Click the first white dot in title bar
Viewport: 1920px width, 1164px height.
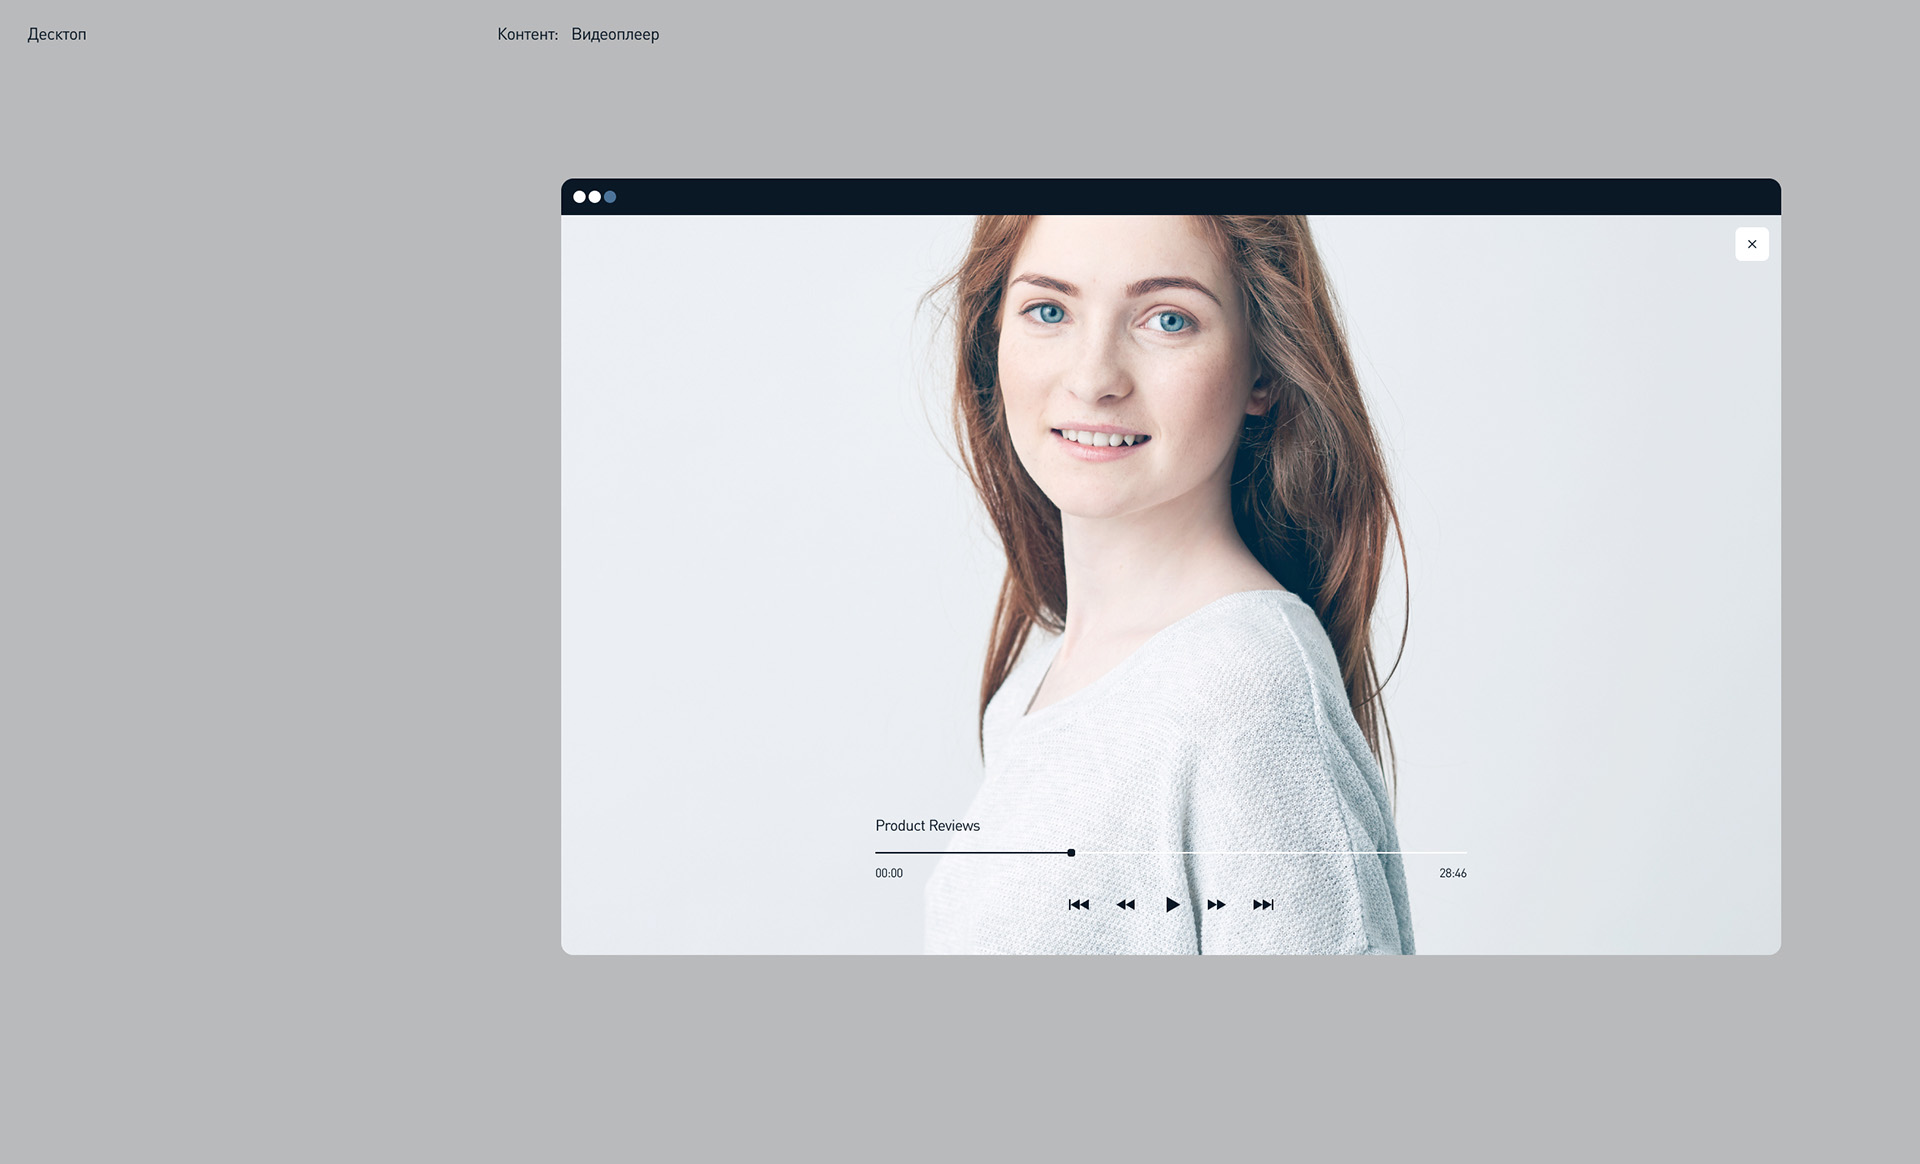[579, 197]
